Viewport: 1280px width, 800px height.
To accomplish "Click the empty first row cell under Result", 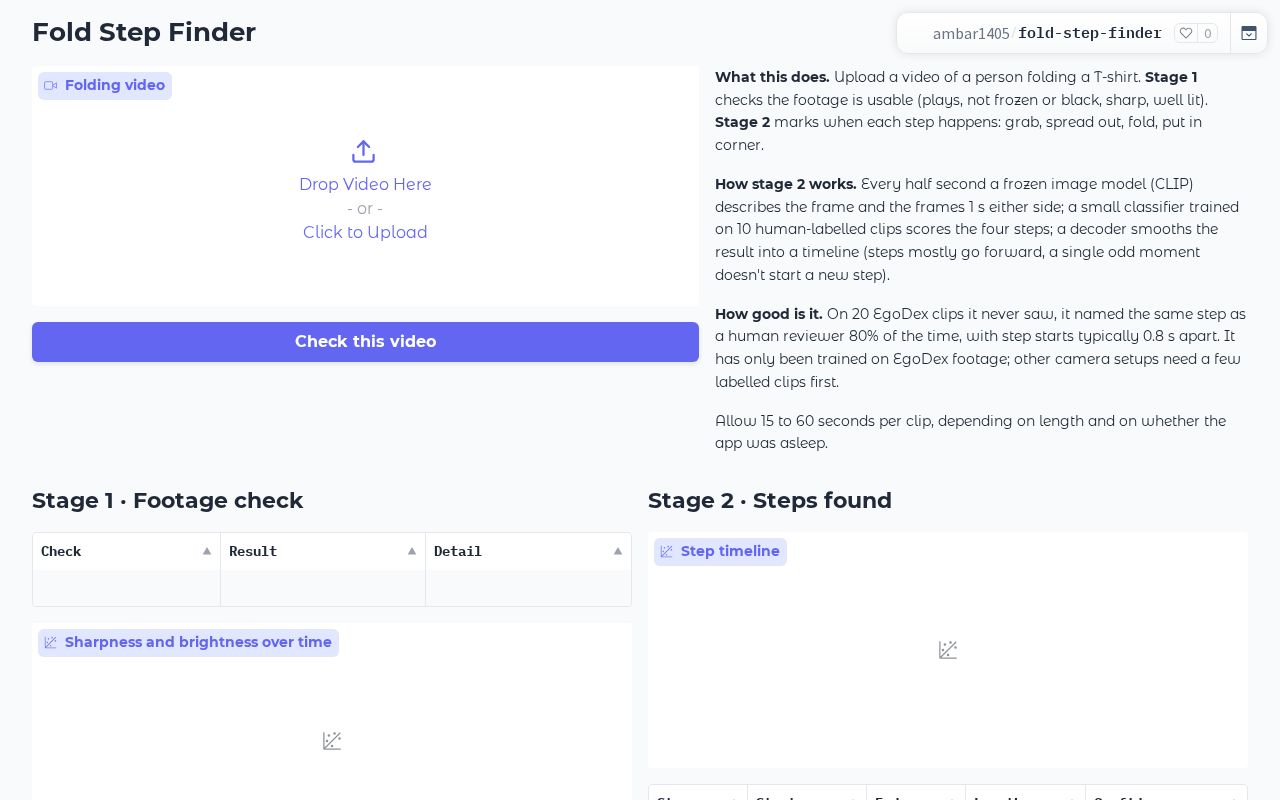I will tap(323, 588).
